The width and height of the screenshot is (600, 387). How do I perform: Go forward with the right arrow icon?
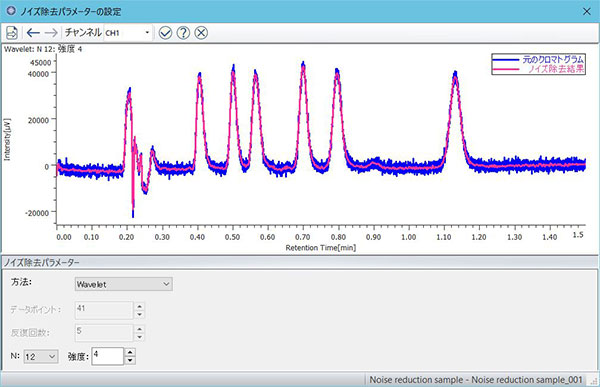coord(51,33)
